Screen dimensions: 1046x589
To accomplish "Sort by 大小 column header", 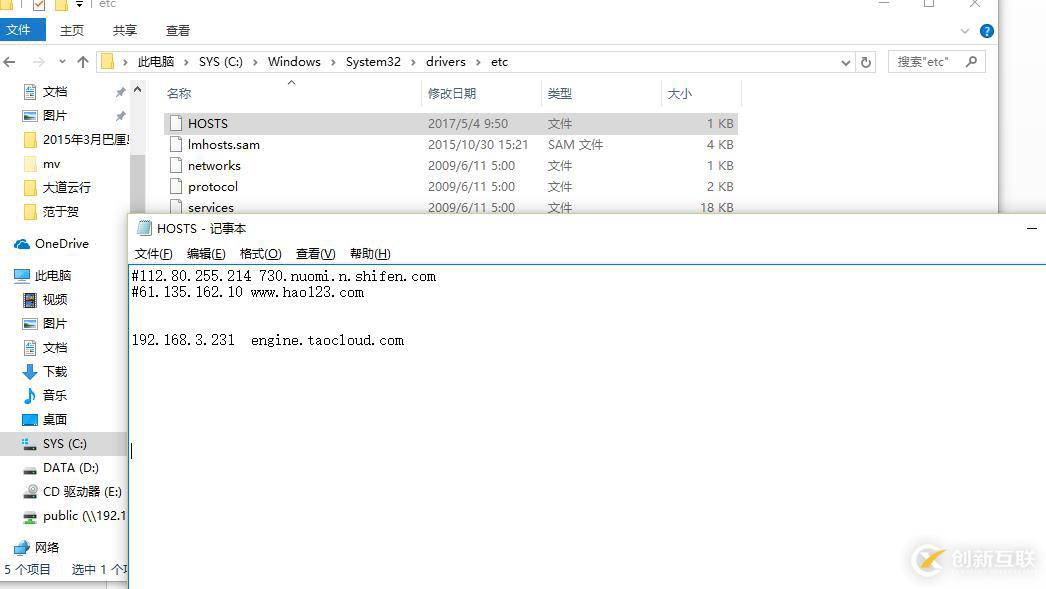I will point(680,93).
